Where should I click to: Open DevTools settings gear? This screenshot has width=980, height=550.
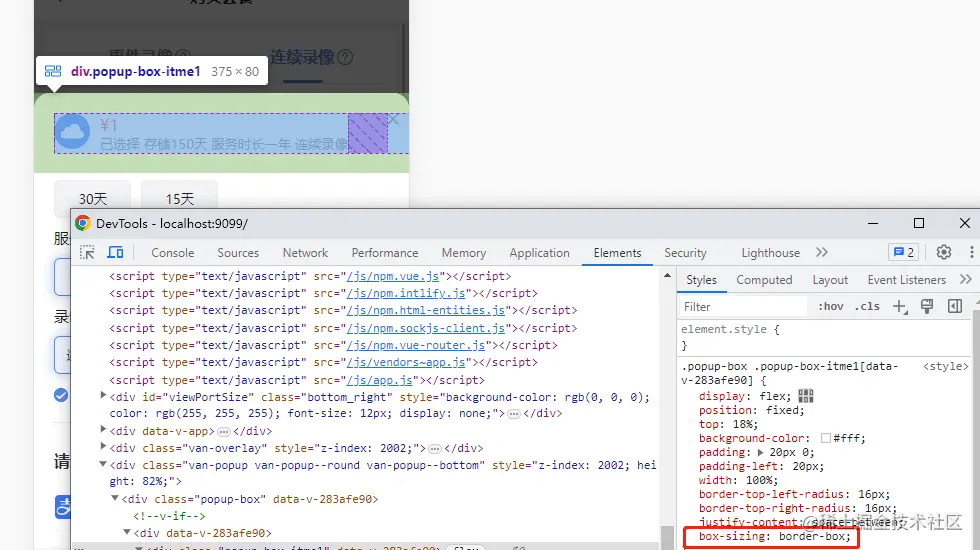tap(944, 252)
